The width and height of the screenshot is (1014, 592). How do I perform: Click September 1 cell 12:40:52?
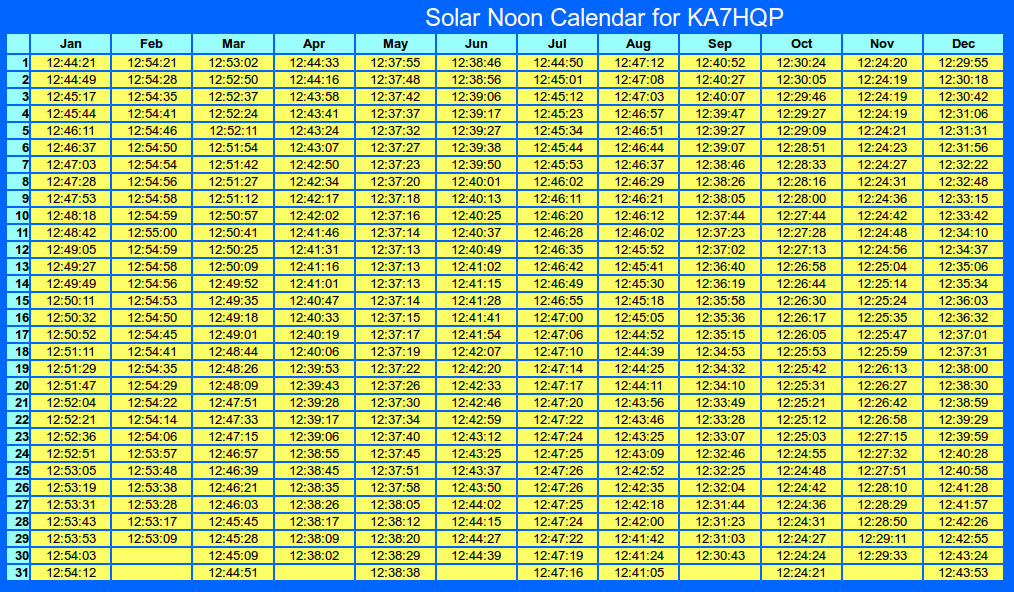click(720, 63)
